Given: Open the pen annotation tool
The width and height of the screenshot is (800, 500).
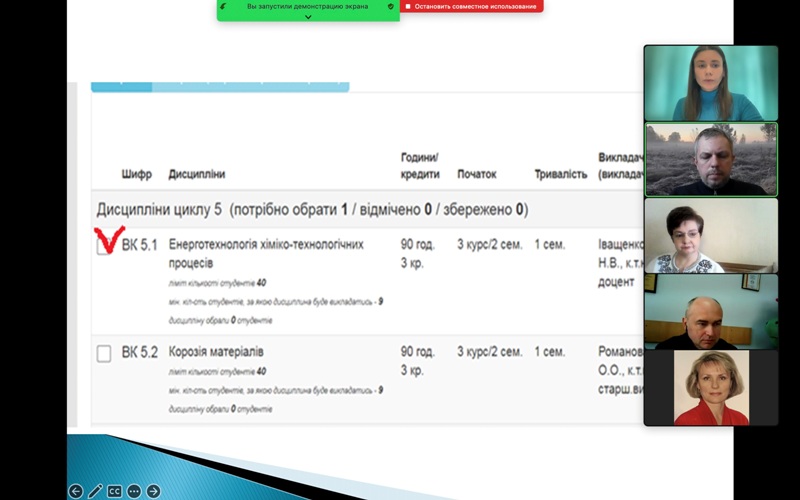Looking at the screenshot, I should click(x=95, y=491).
